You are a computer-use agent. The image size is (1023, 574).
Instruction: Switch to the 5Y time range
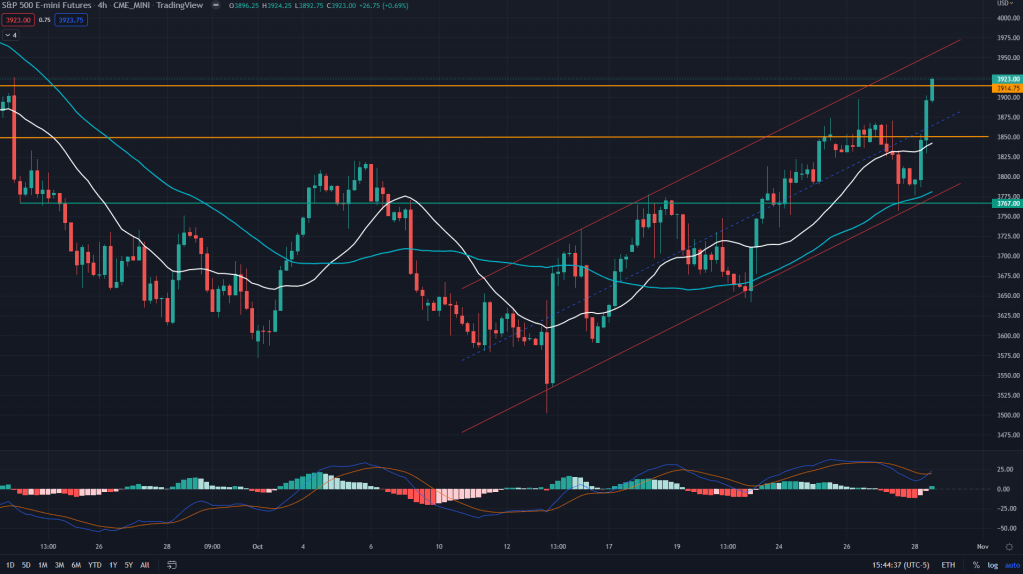coord(128,565)
